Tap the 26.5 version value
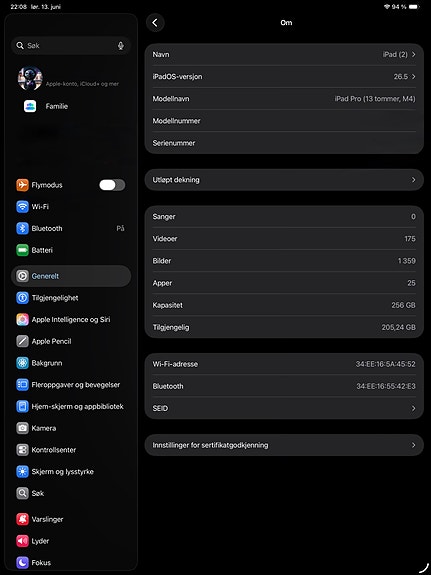431x575 pixels. coord(401,77)
